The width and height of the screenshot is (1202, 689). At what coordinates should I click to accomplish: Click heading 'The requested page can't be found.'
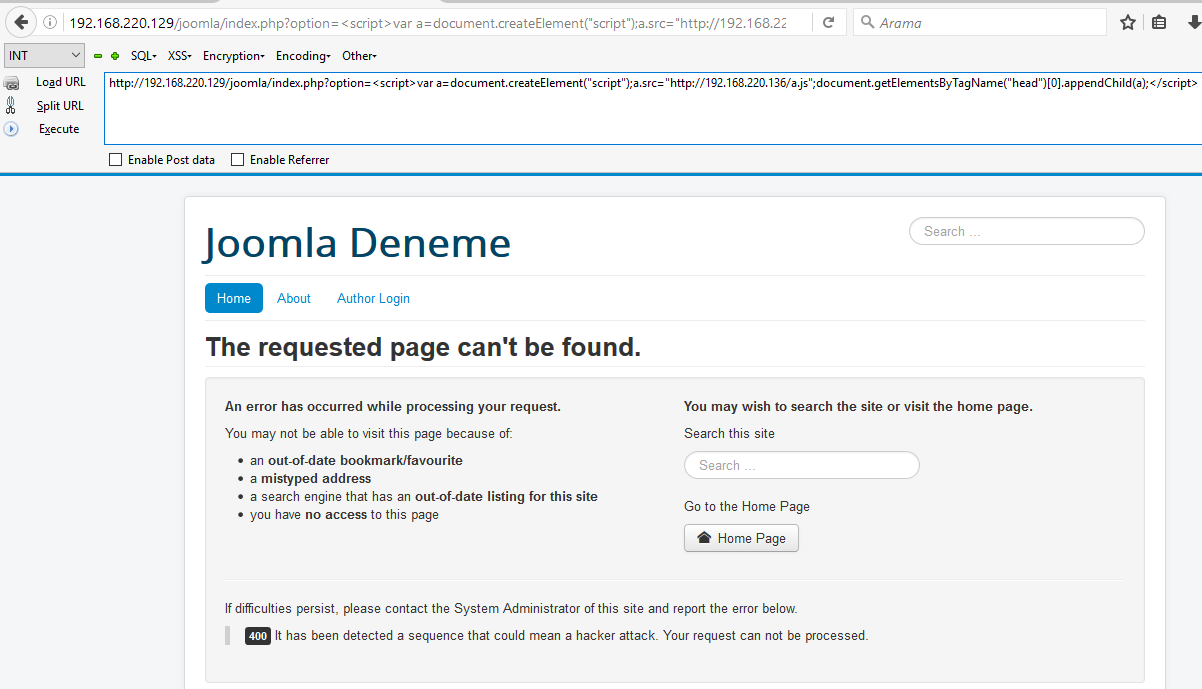coord(423,347)
